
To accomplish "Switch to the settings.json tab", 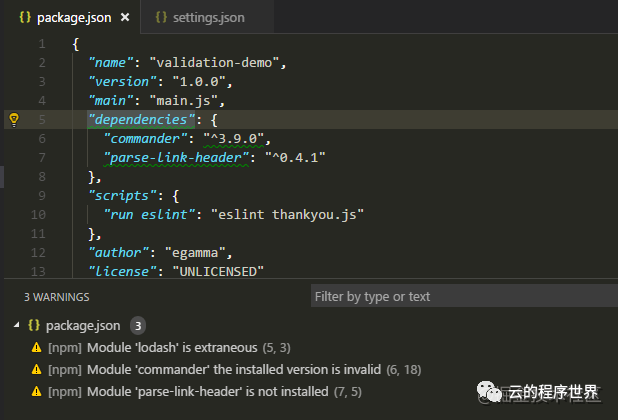I will (x=208, y=17).
